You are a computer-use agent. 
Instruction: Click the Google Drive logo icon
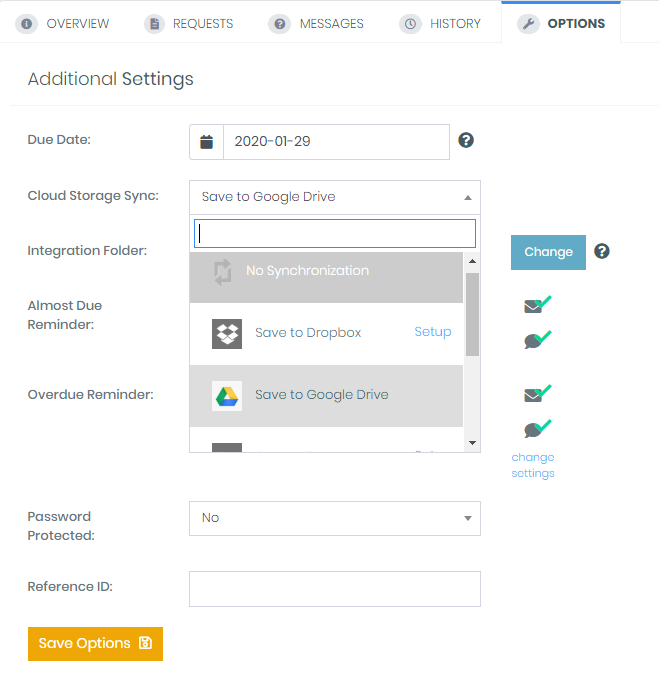pos(227,395)
